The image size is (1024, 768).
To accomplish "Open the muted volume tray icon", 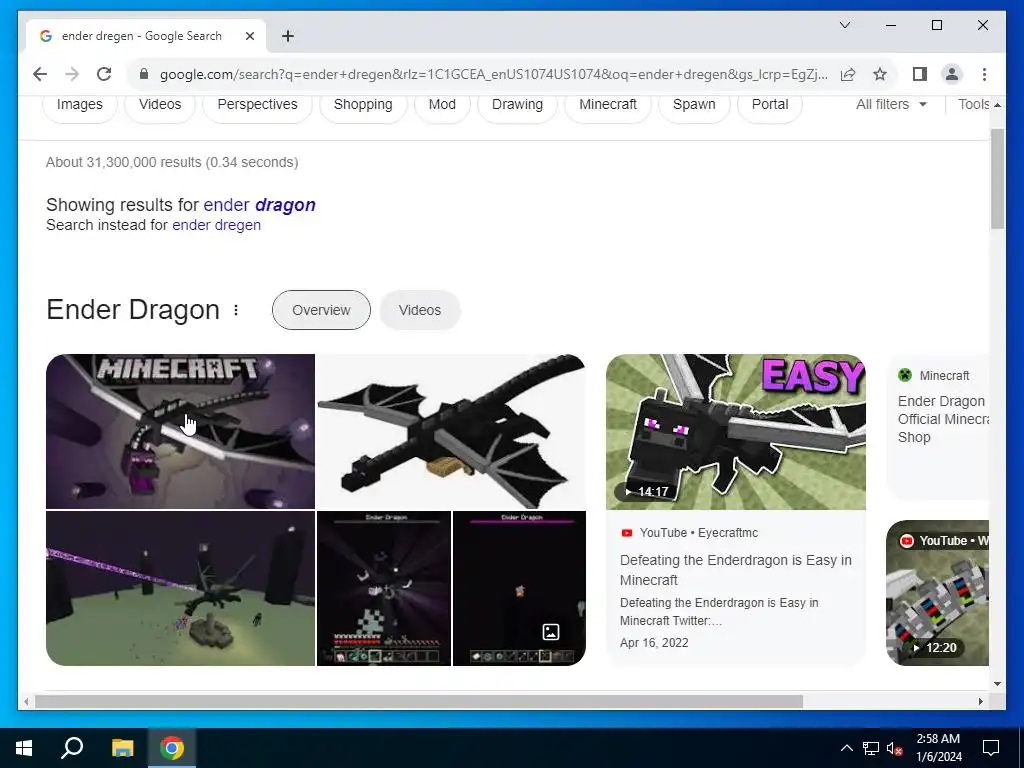I will (895, 748).
